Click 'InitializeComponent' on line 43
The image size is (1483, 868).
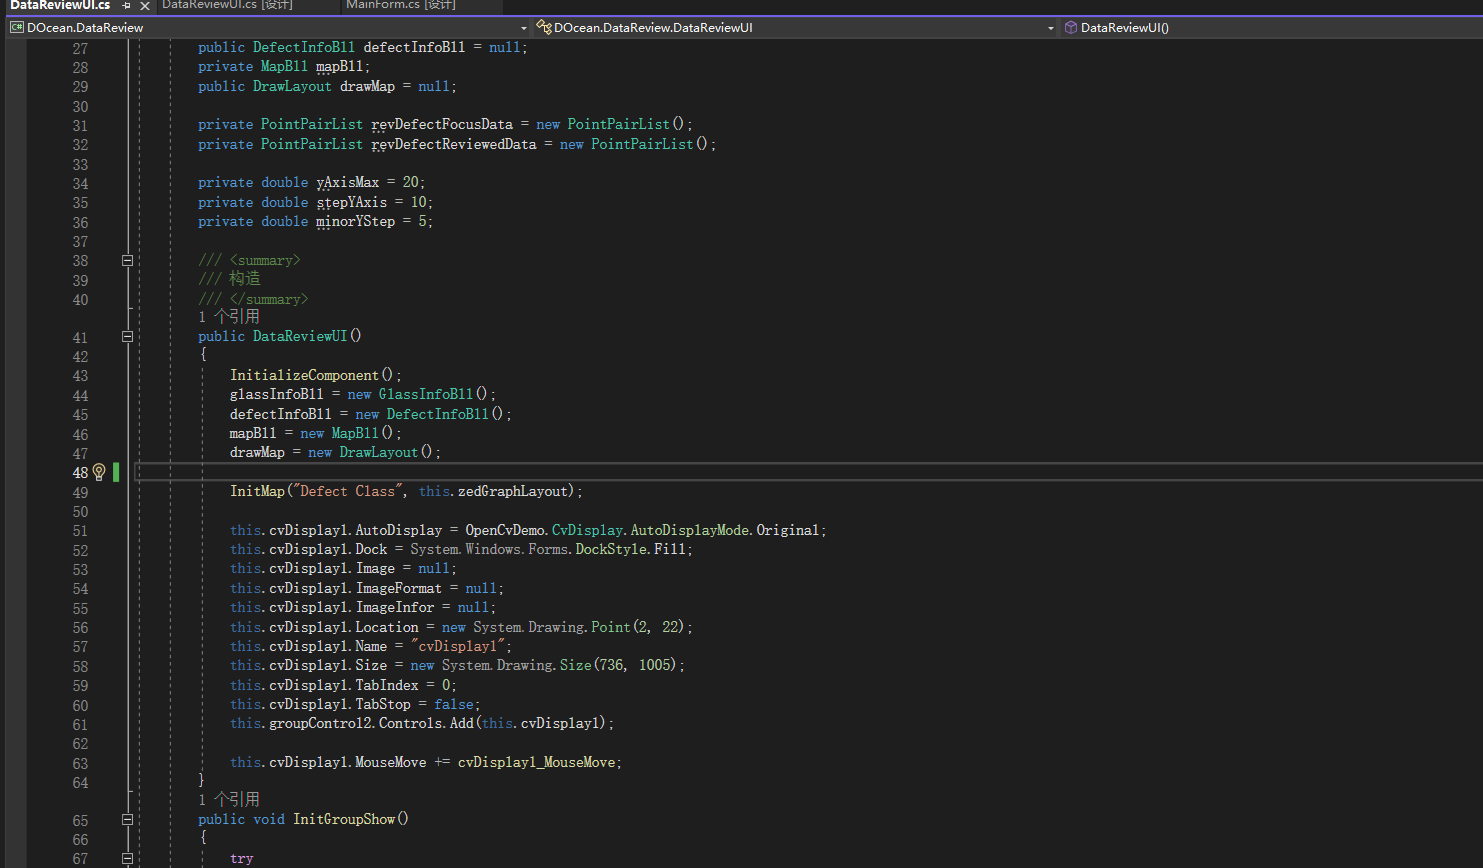[x=305, y=375]
